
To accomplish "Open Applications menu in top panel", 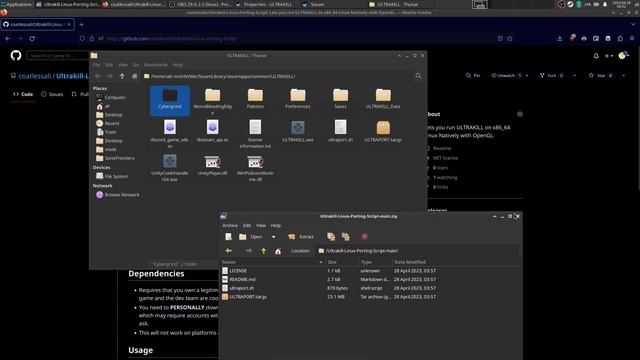I will (16, 4).
